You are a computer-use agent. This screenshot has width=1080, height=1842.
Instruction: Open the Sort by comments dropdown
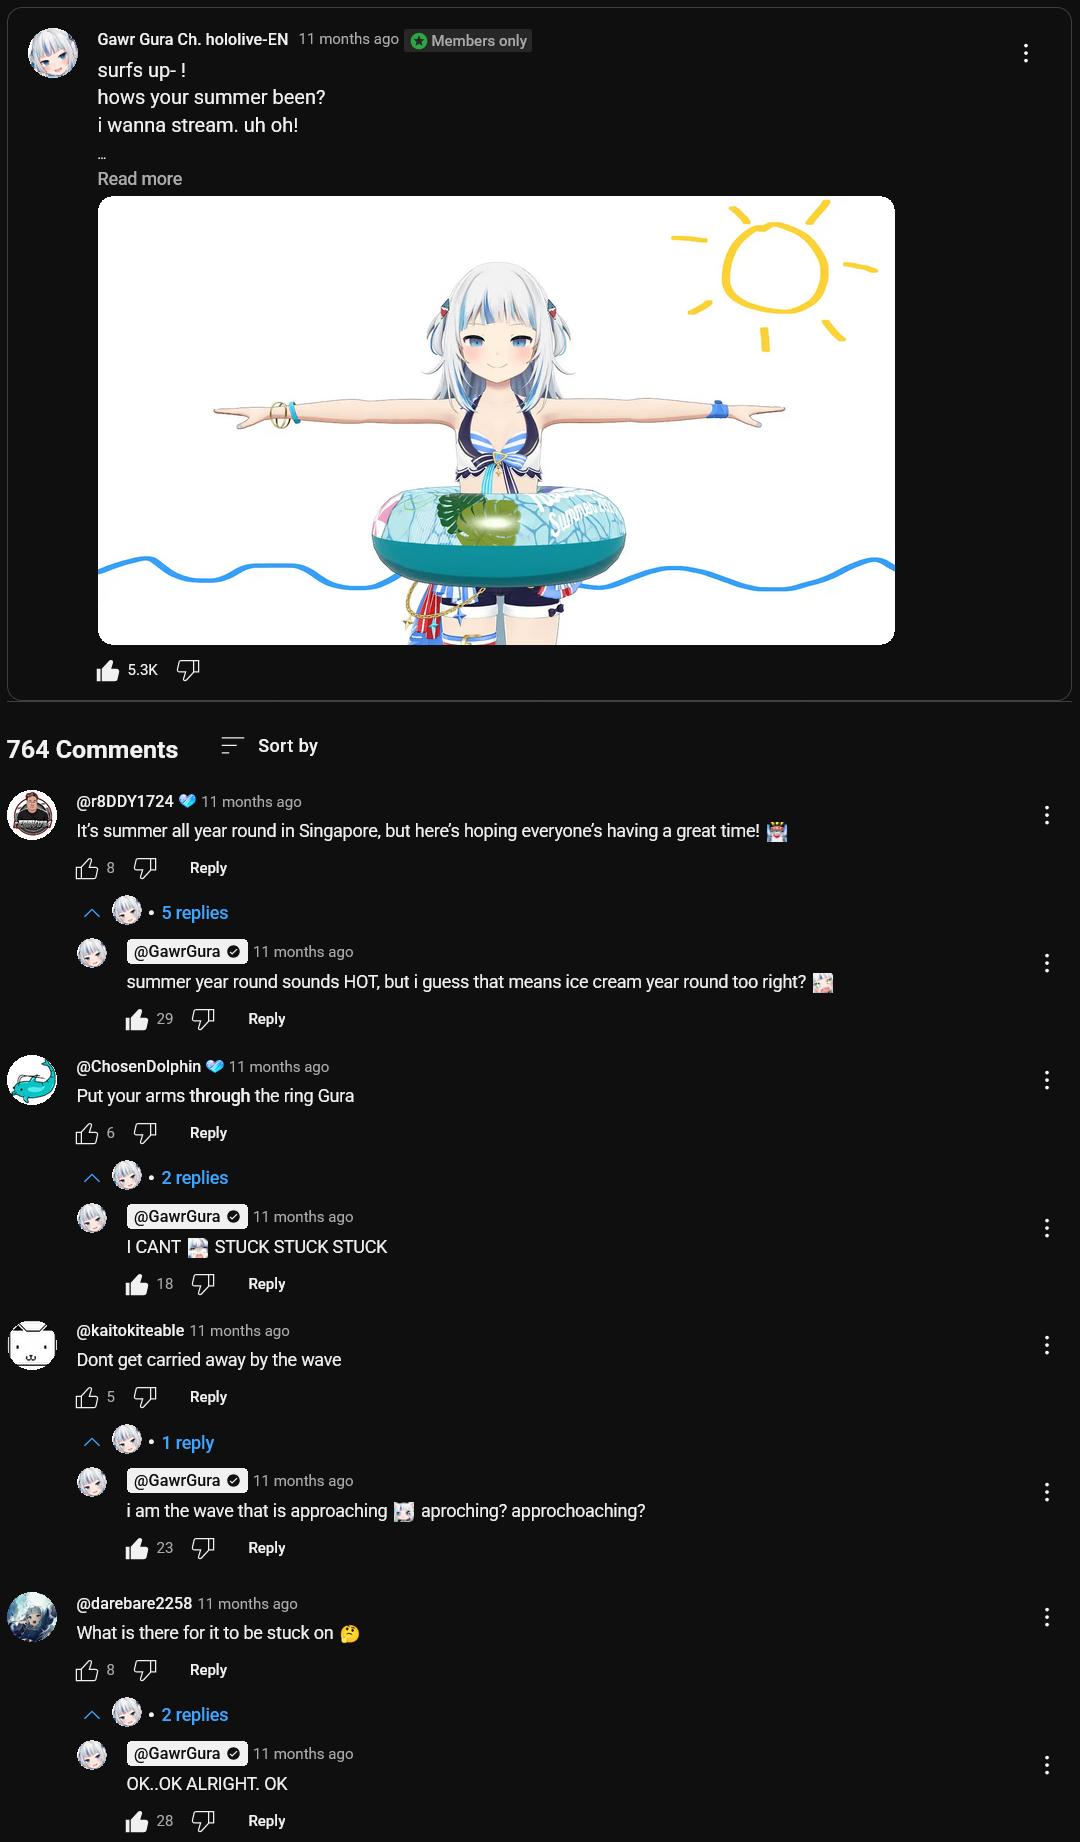pyautogui.click(x=270, y=746)
